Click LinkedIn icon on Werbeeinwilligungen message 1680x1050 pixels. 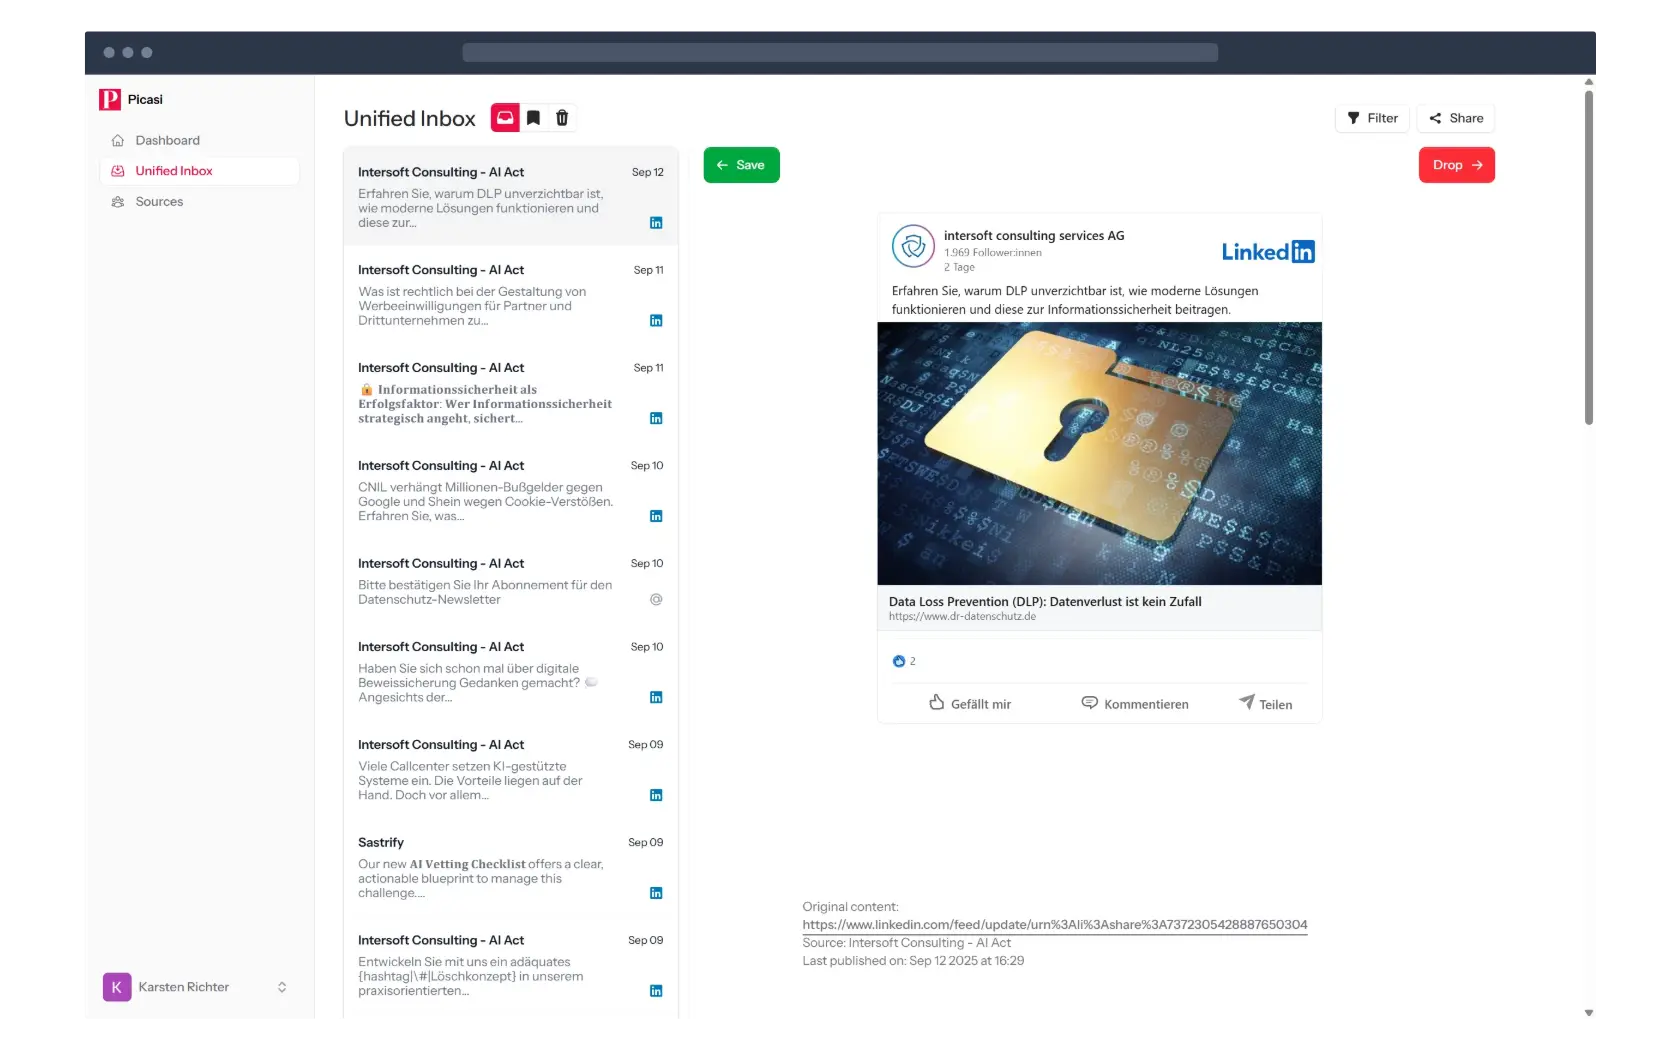coord(656,321)
